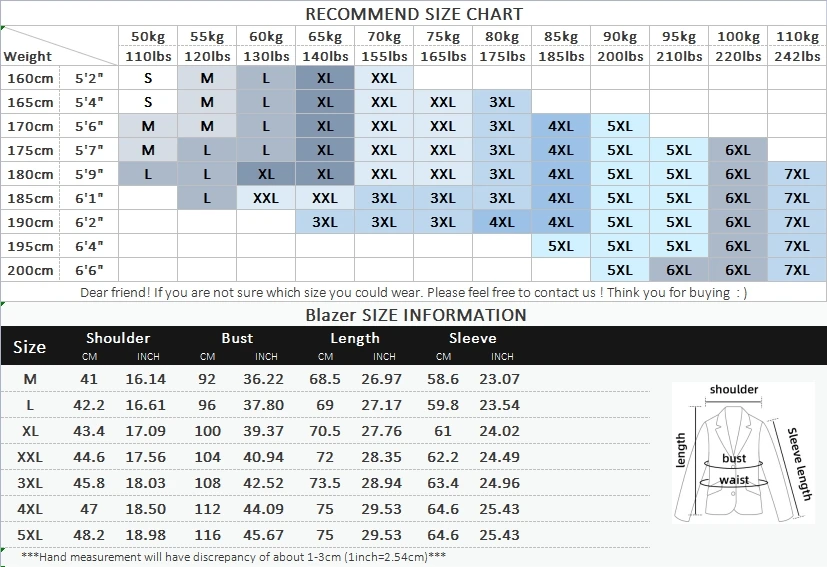Select the M row in blazer size table
The height and width of the screenshot is (567, 827).
coord(325,379)
